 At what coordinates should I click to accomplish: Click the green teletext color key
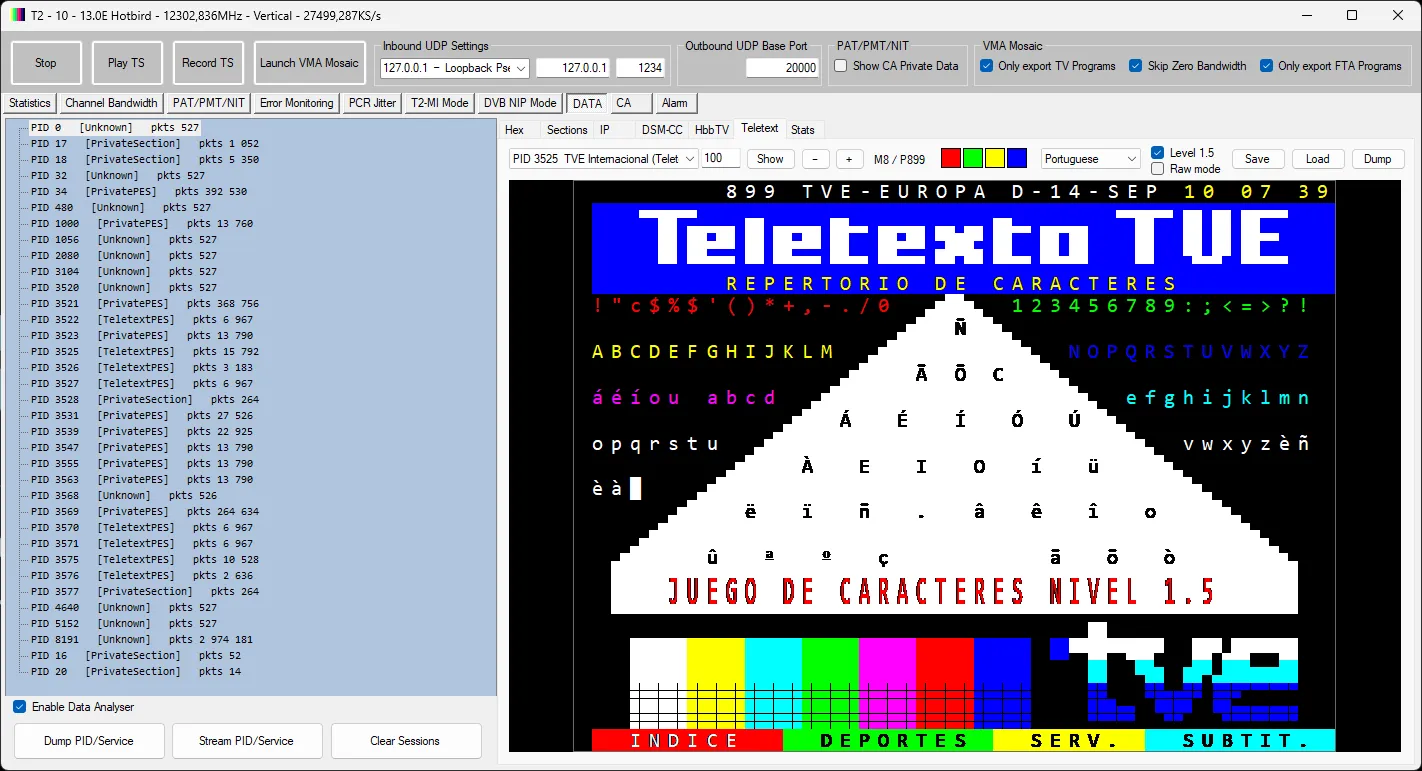tap(973, 158)
